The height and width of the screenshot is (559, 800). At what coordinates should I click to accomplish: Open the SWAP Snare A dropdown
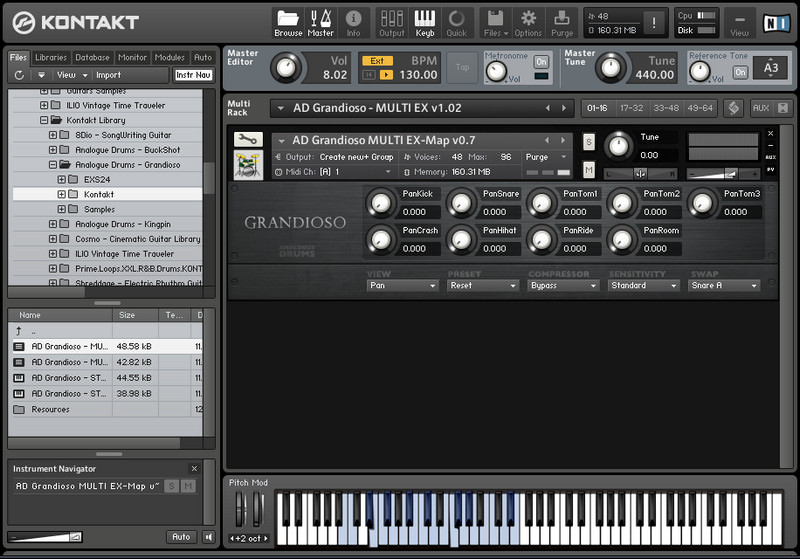[725, 286]
